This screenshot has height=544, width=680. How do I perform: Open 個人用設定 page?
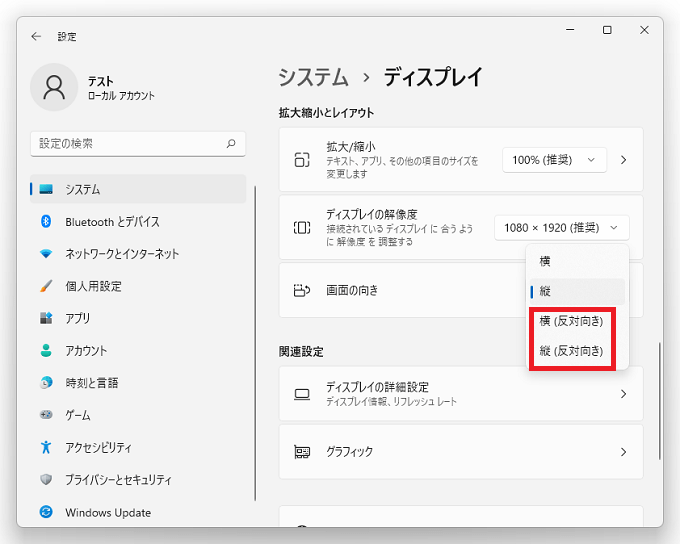[x=138, y=286]
